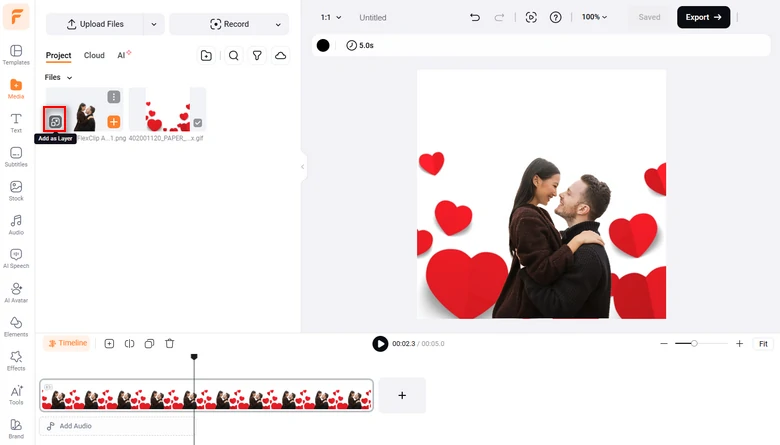Click the Add as Layer icon
The image size is (780, 445).
point(55,121)
